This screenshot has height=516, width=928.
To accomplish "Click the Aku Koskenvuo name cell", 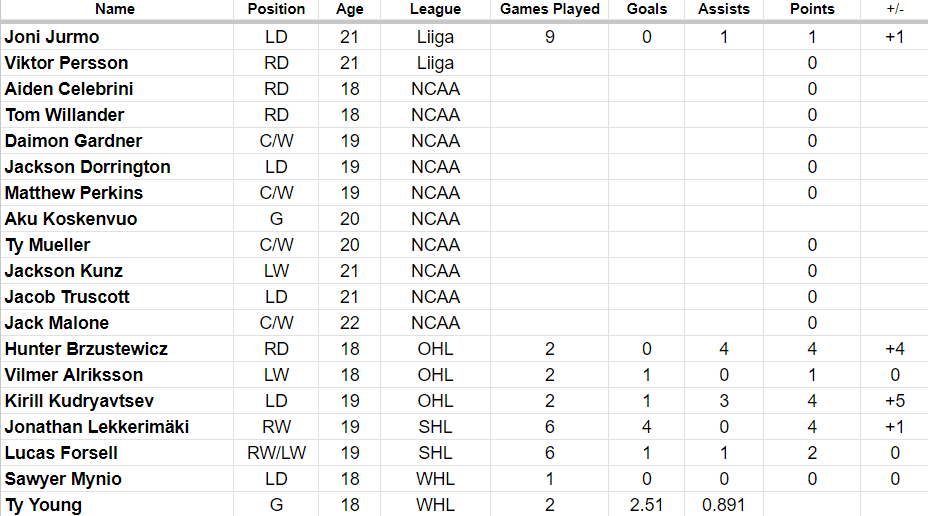I will pyautogui.click(x=71, y=219).
